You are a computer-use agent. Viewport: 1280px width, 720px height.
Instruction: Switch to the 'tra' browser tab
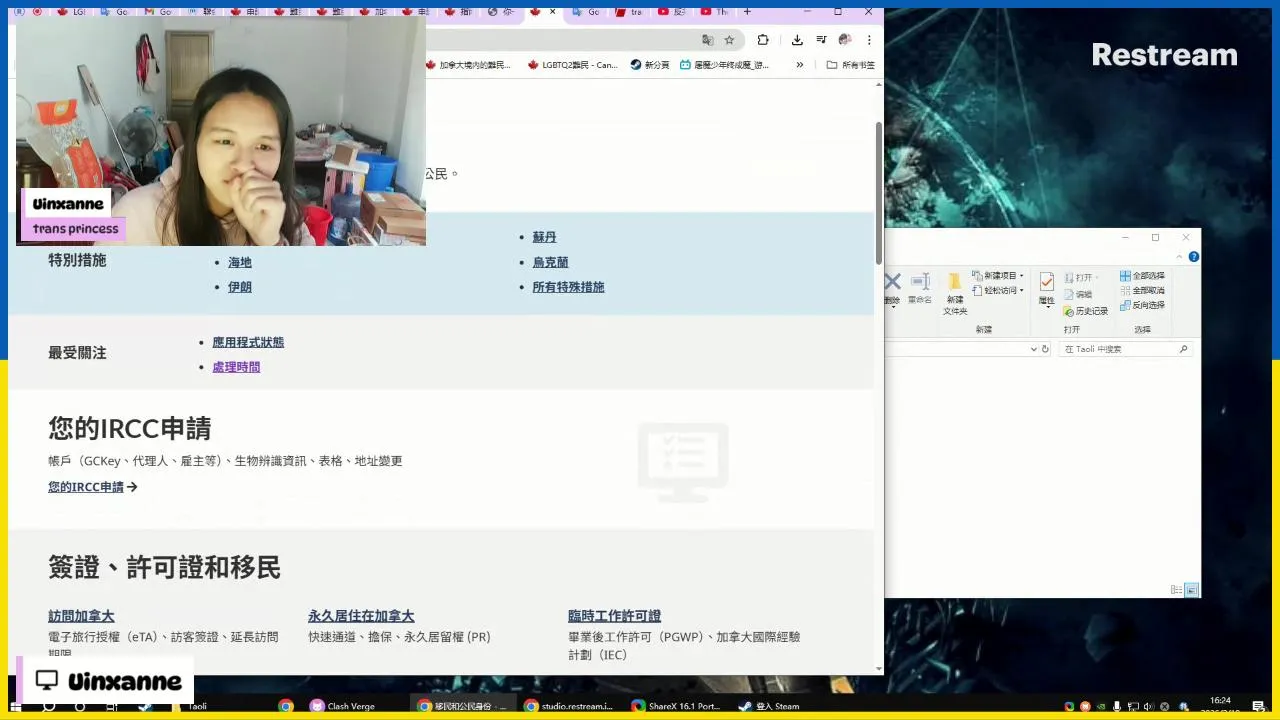629,12
